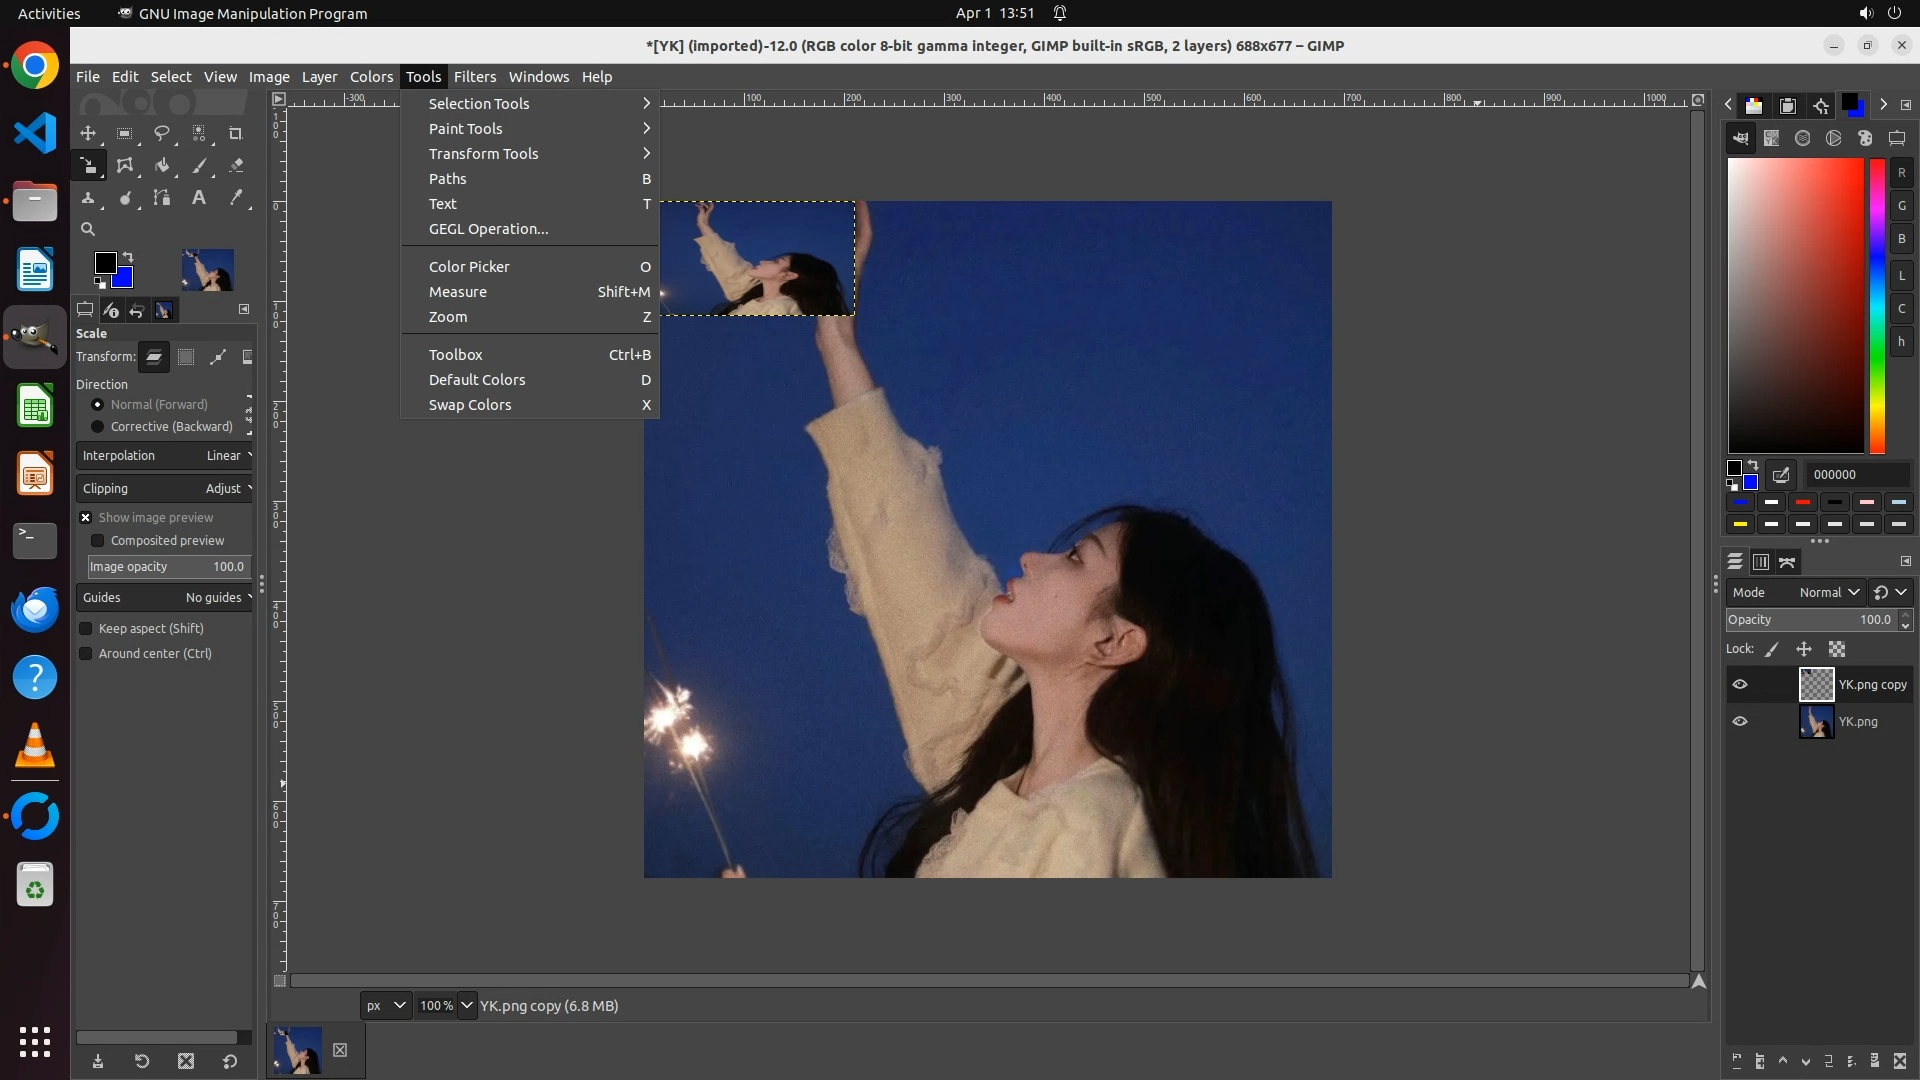Open the Filters menu
The width and height of the screenshot is (1920, 1080).
(474, 77)
